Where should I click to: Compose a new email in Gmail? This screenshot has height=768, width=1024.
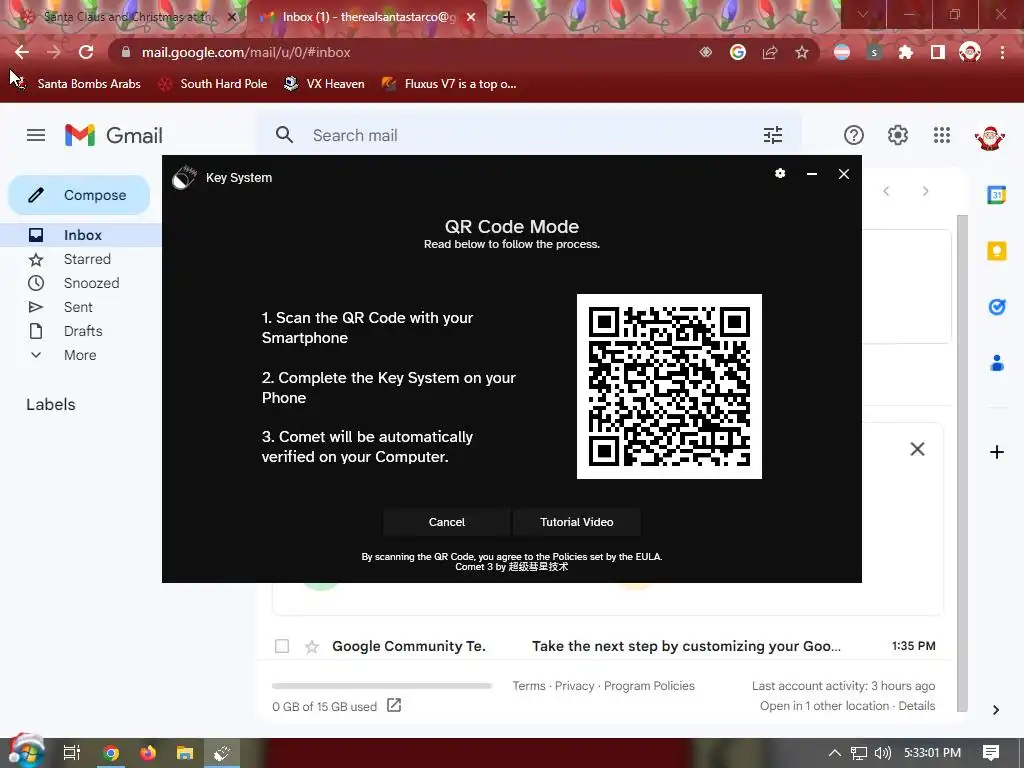(79, 195)
